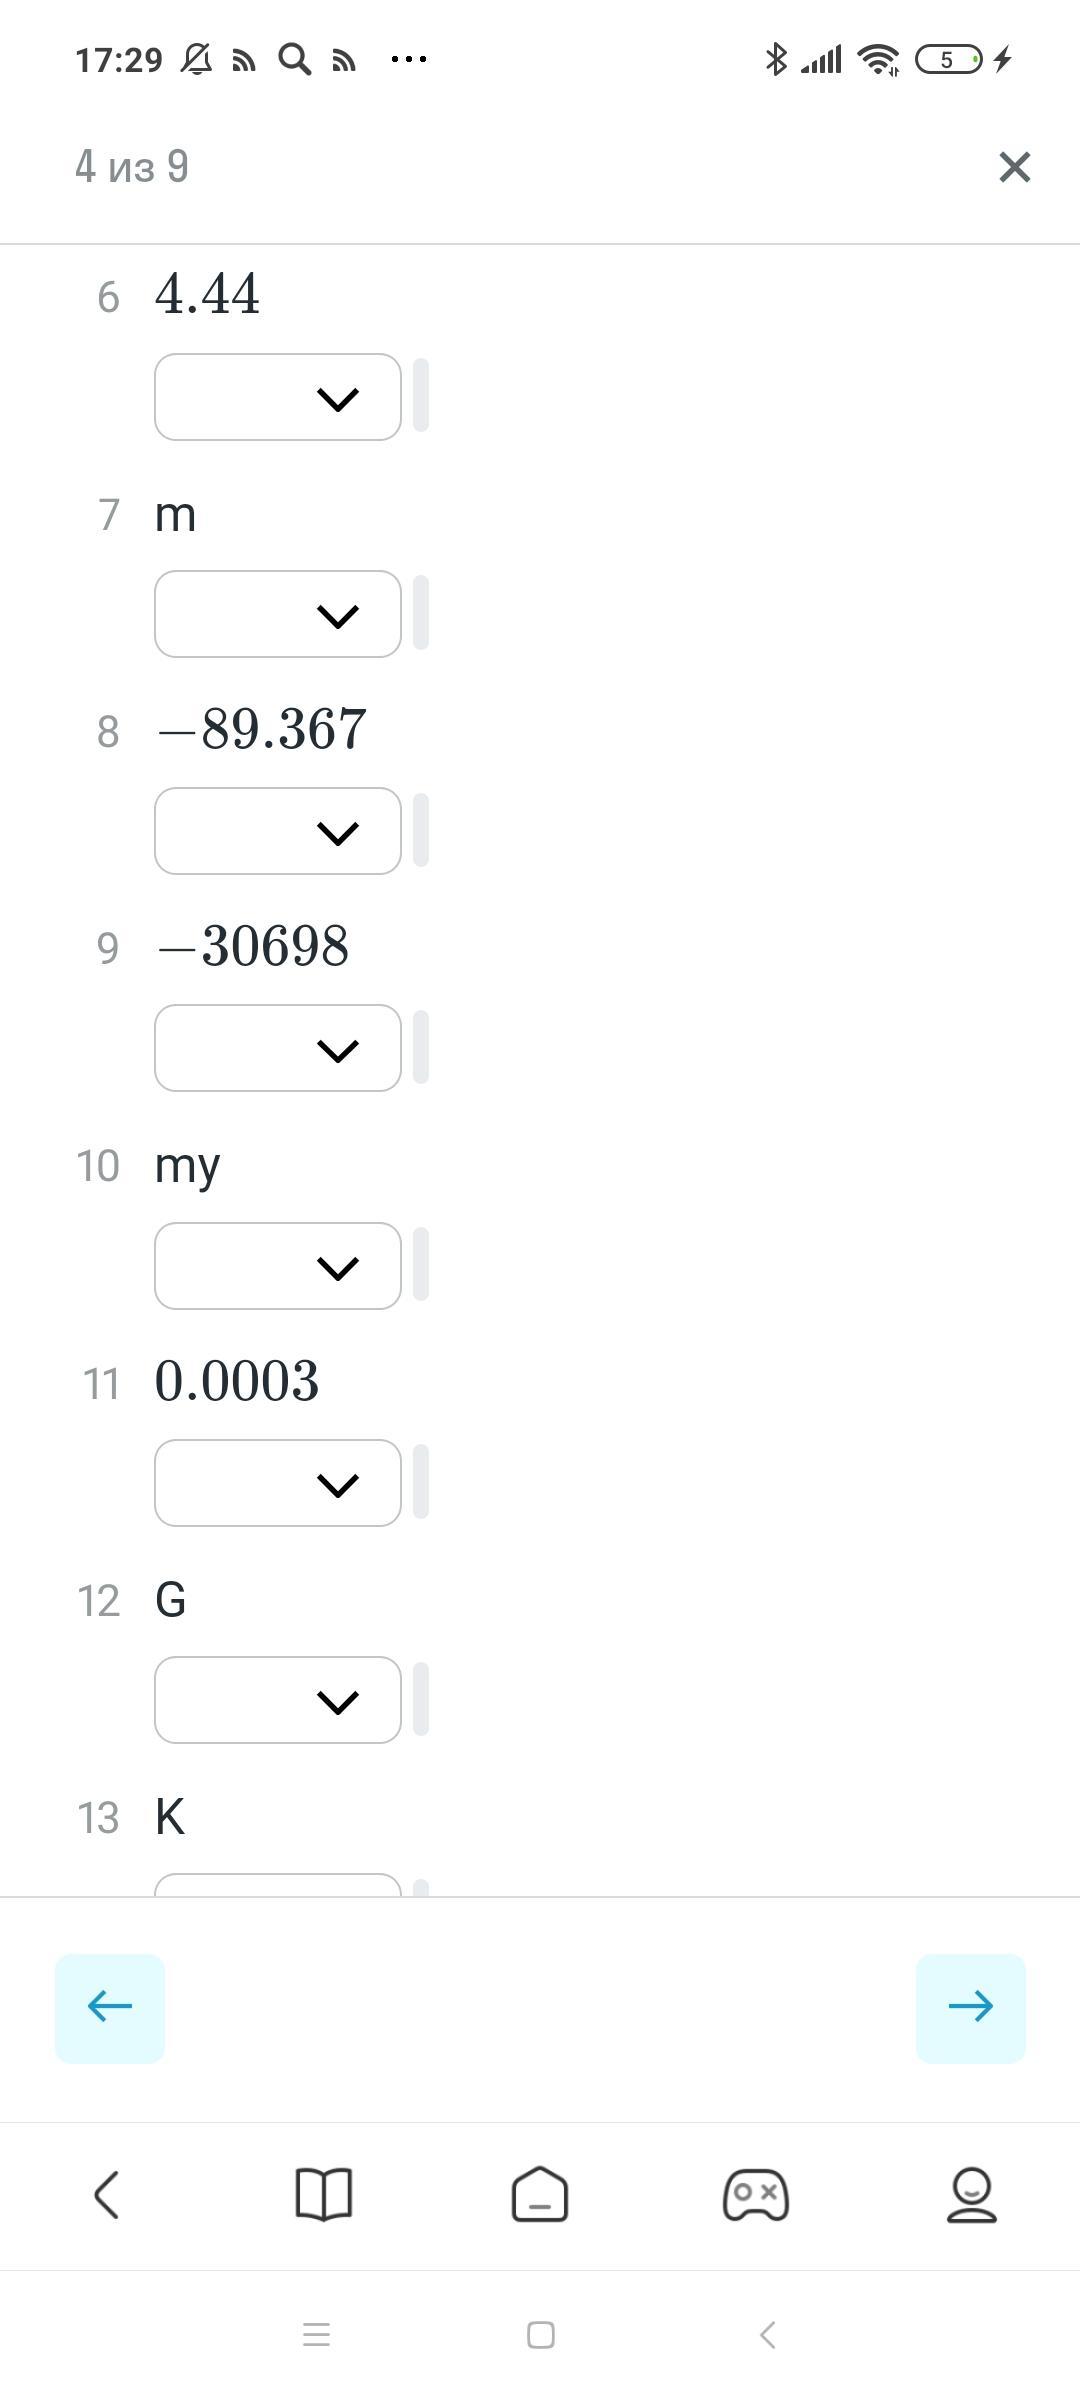Viewport: 1080px width, 2400px height.
Task: Open the dropdown for item 7 'm'
Action: [x=278, y=614]
